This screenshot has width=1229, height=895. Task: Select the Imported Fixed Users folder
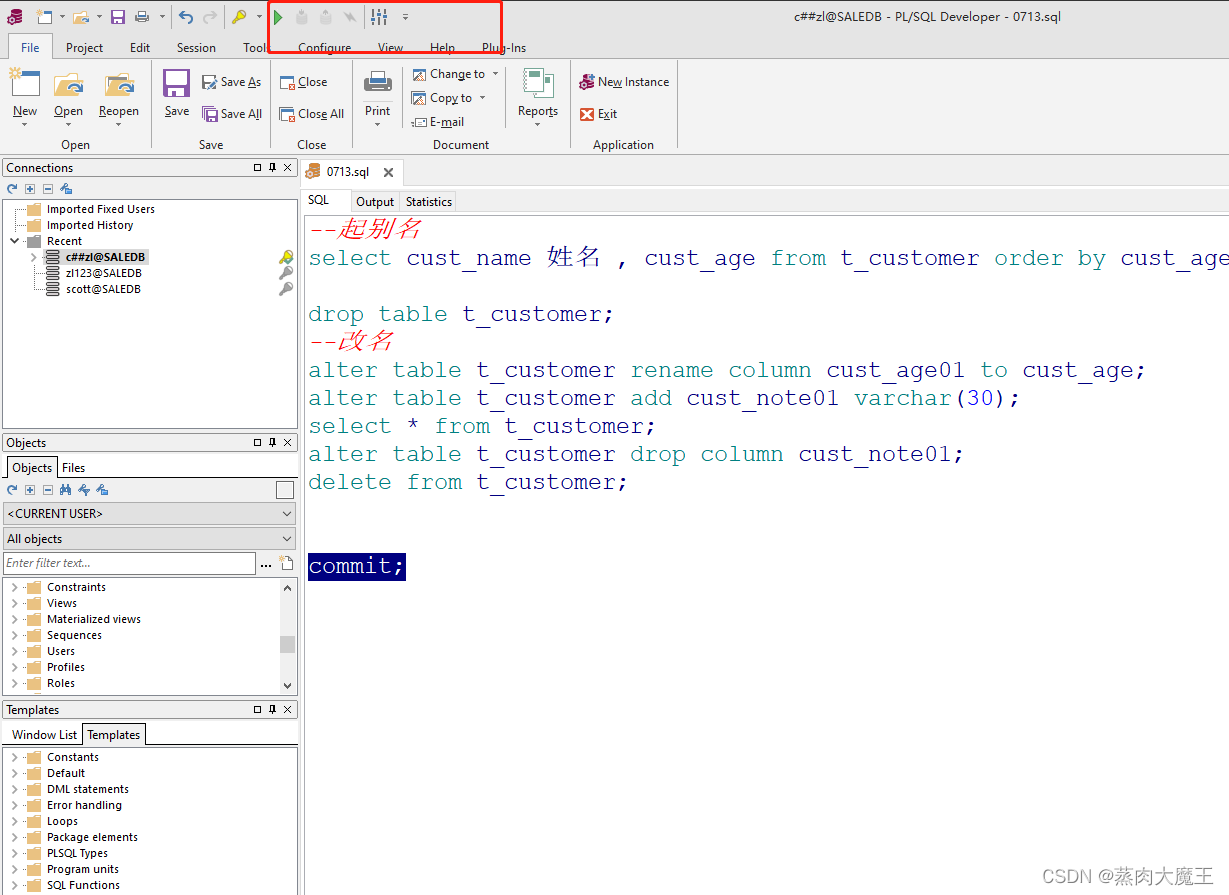point(100,209)
